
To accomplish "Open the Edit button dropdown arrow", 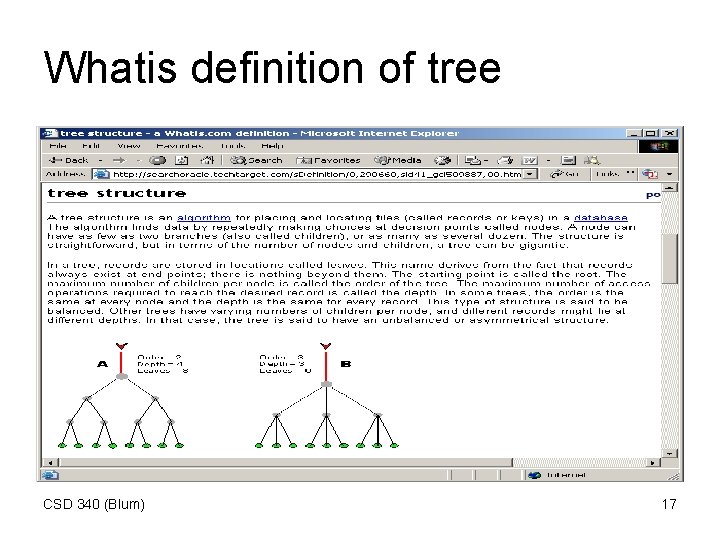I will [548, 161].
